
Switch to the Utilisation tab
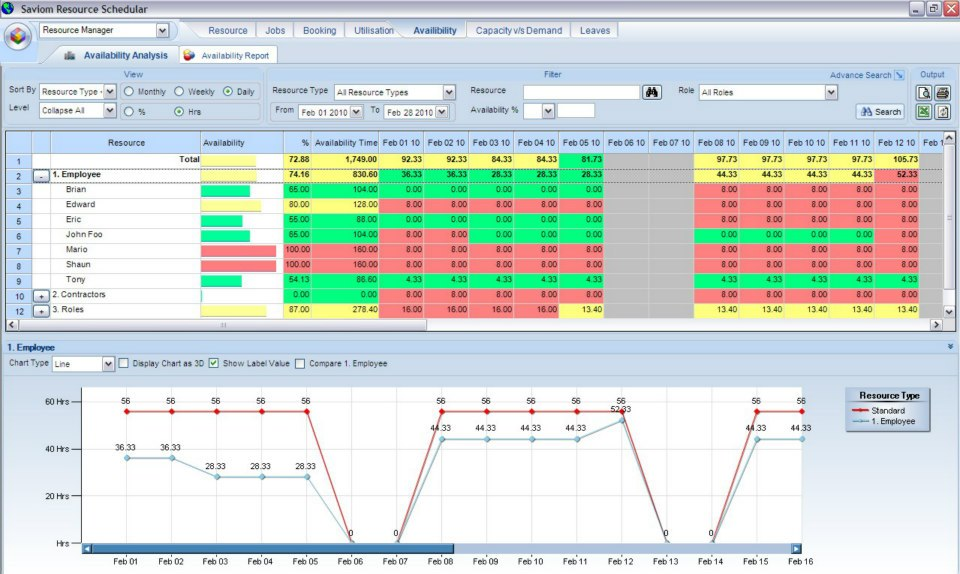point(373,31)
